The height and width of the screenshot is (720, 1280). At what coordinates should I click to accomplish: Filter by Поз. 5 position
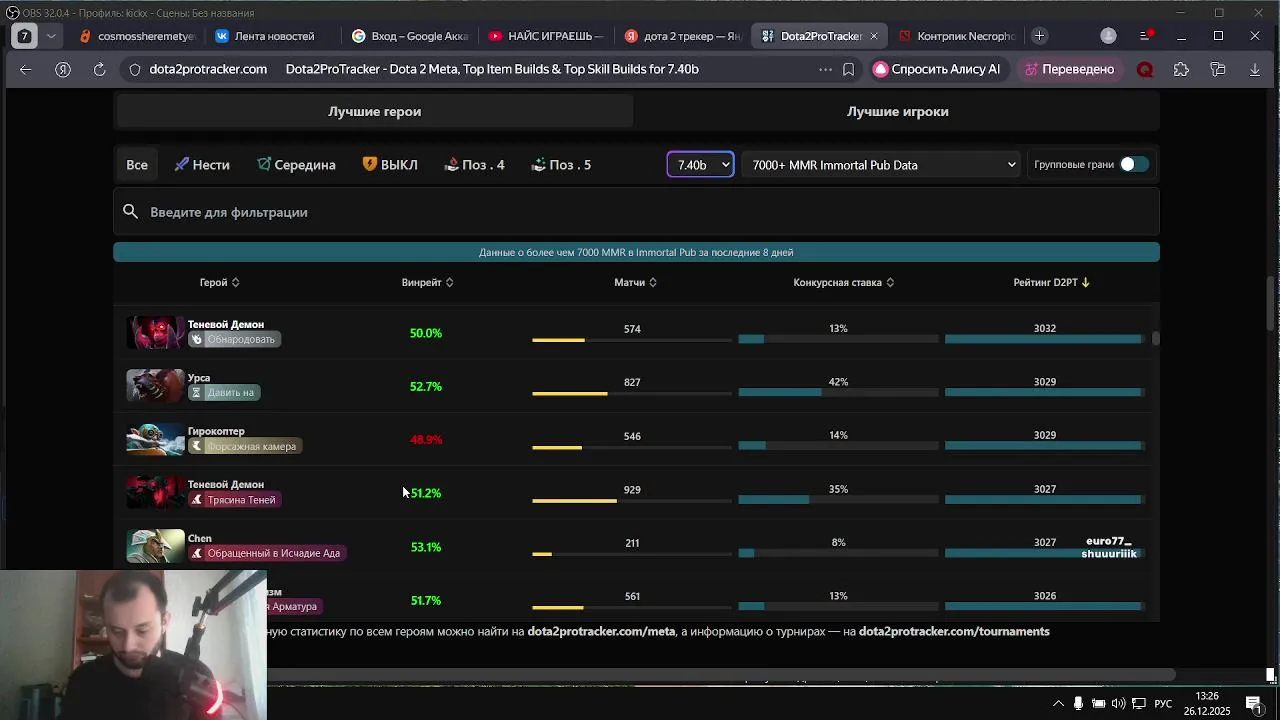tap(561, 165)
